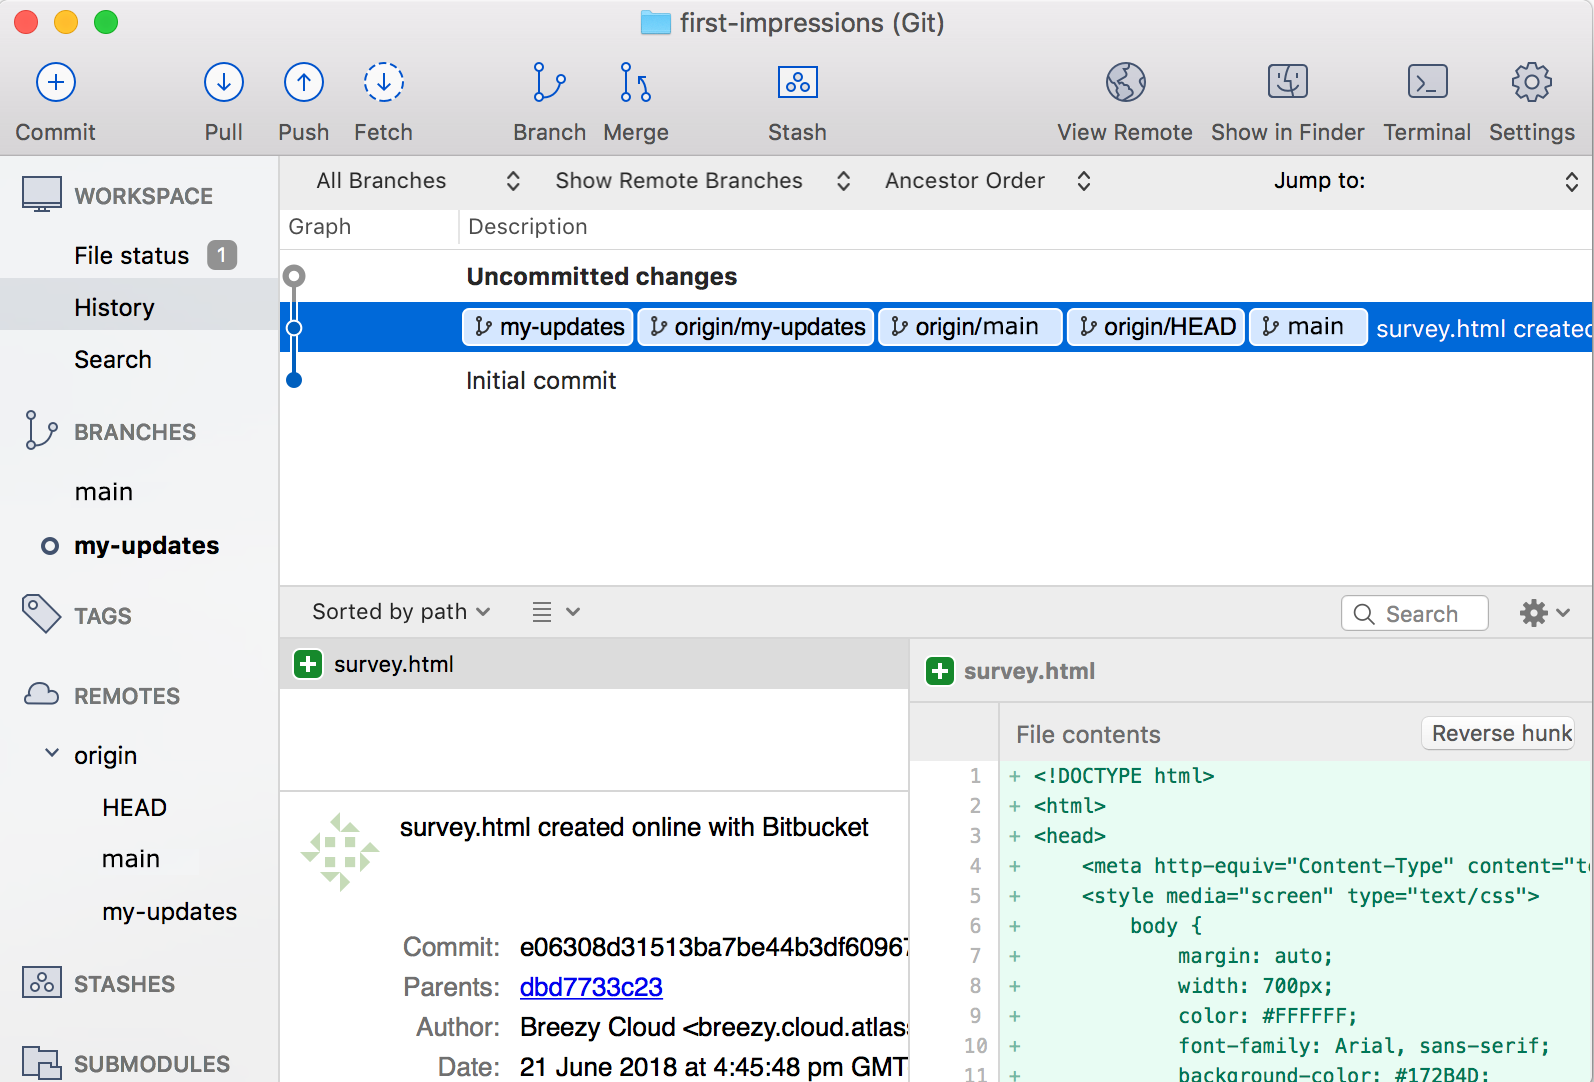
Task: Click the file list Search field
Action: pos(1421,614)
